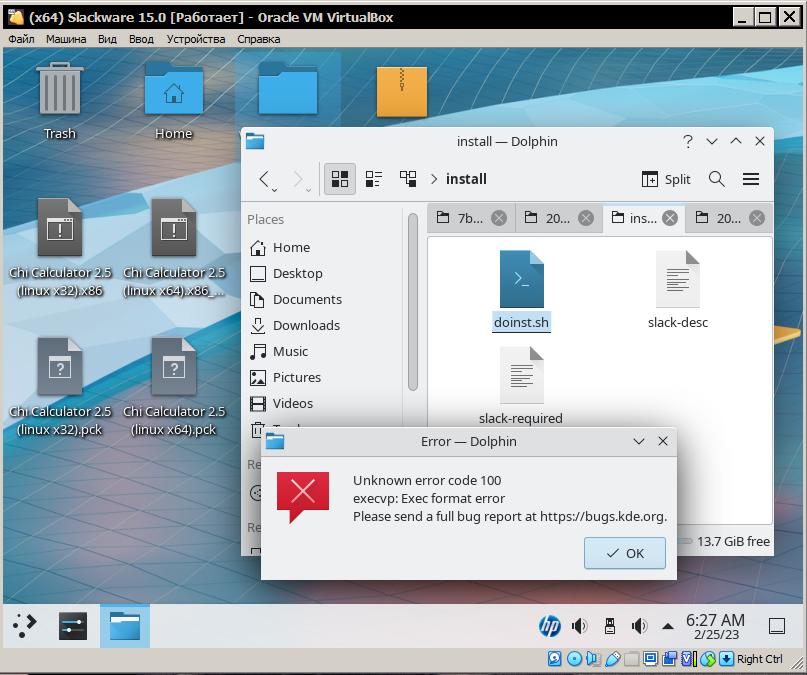Screen dimensions: 807x675
Task: Click the red error icon in dialog
Action: [303, 497]
